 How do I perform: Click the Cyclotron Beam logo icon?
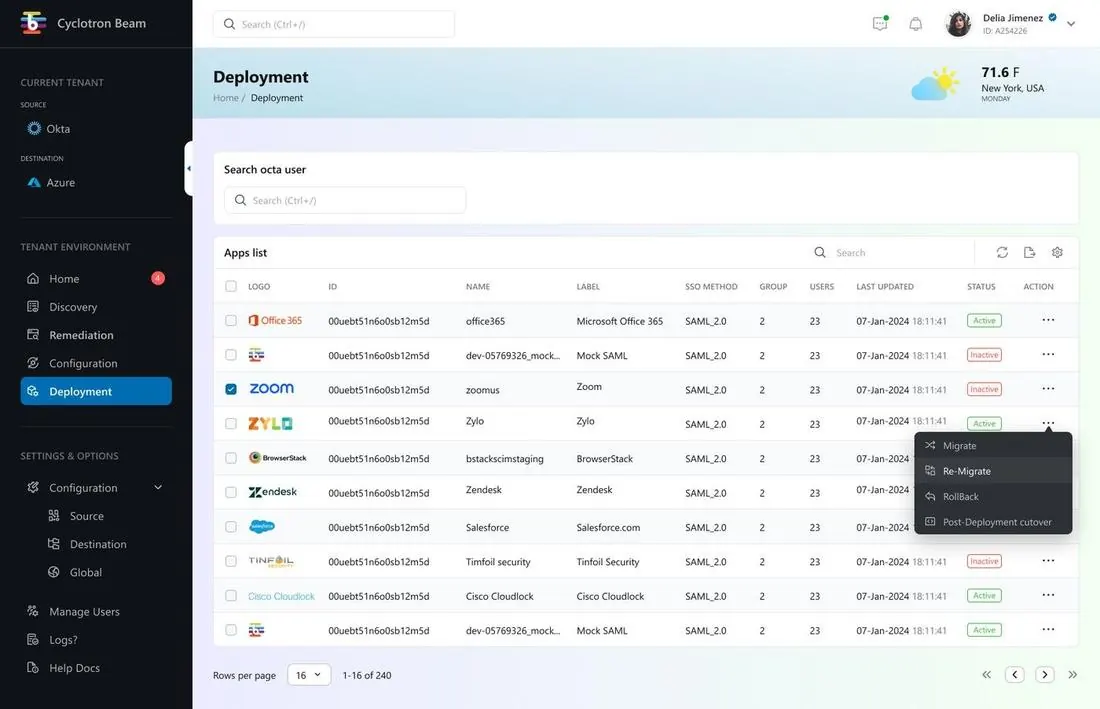33,23
